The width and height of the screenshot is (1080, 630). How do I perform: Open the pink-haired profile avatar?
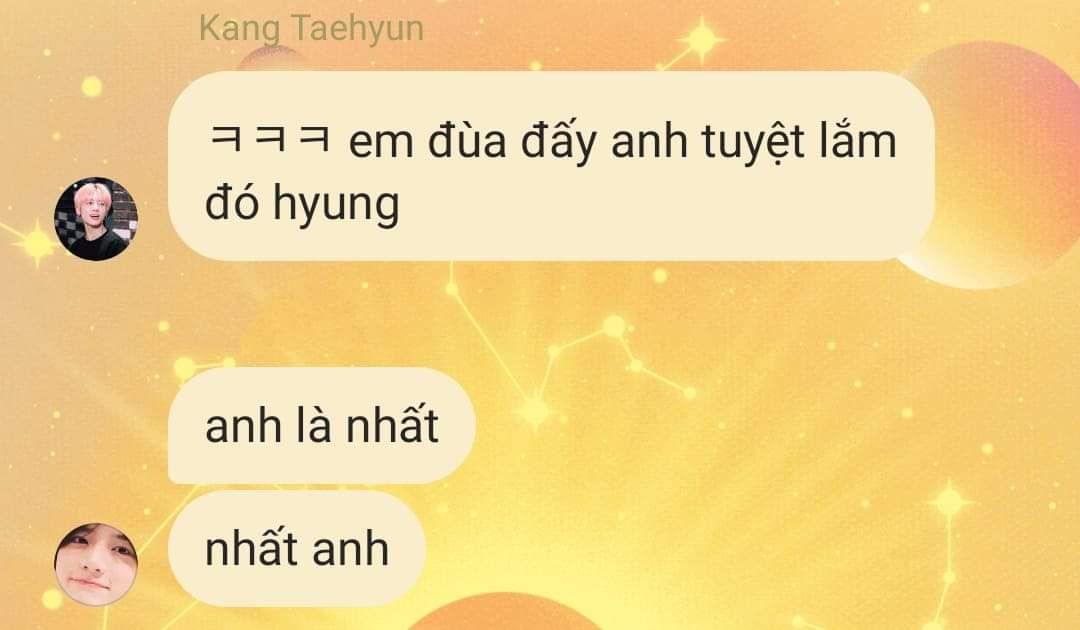coord(96,219)
